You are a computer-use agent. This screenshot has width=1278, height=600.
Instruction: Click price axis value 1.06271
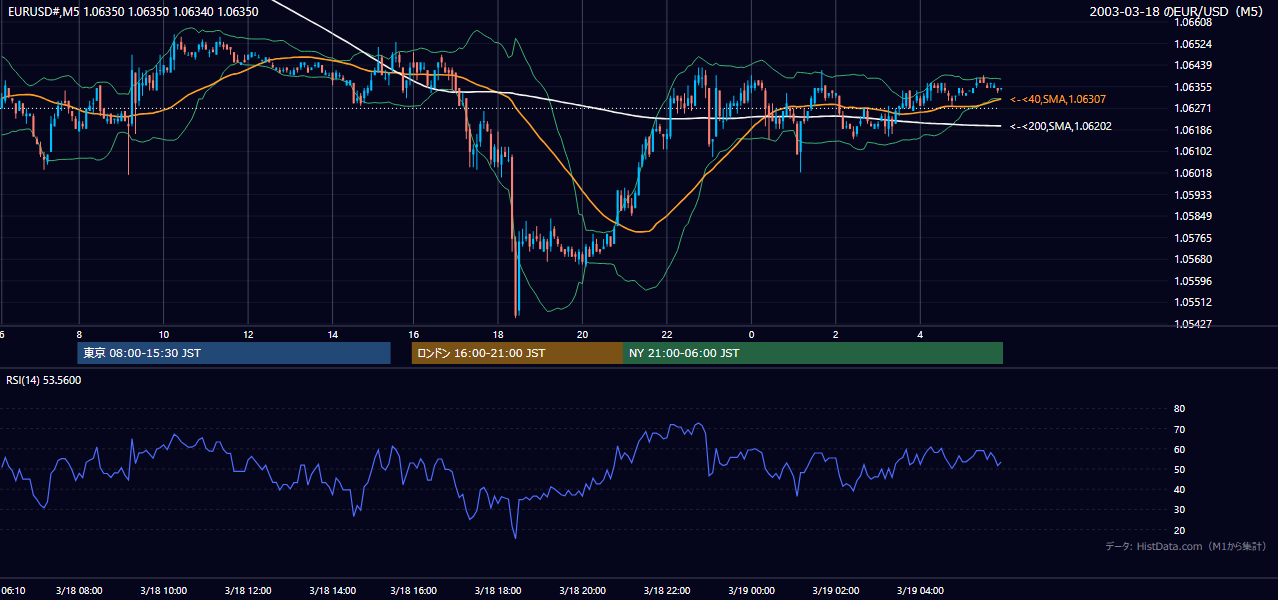(1193, 108)
